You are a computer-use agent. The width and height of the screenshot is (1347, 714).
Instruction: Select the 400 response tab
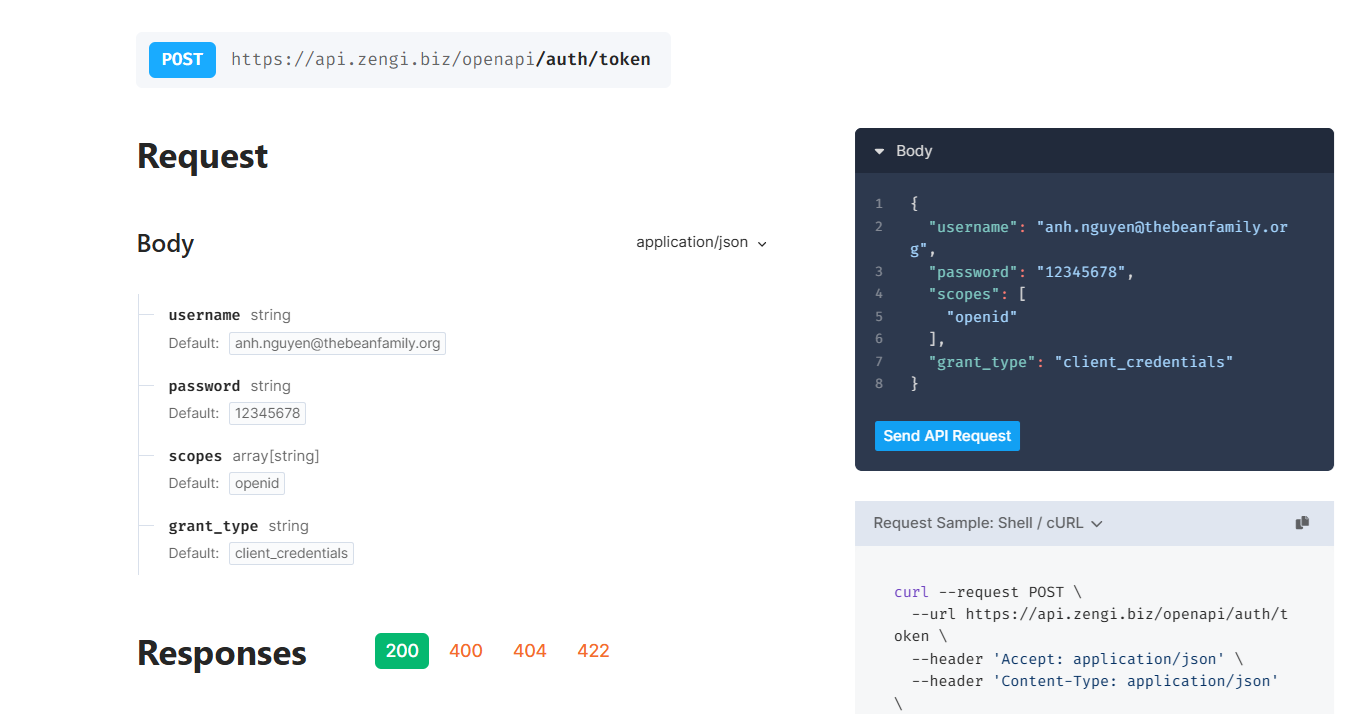pos(466,651)
